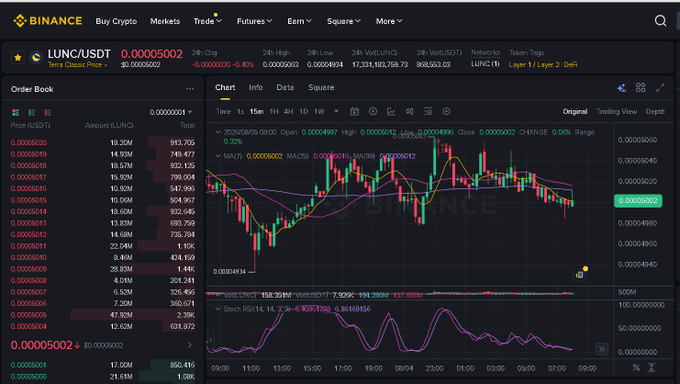
Task: Click the sparkle AI icon above chart
Action: [621, 88]
